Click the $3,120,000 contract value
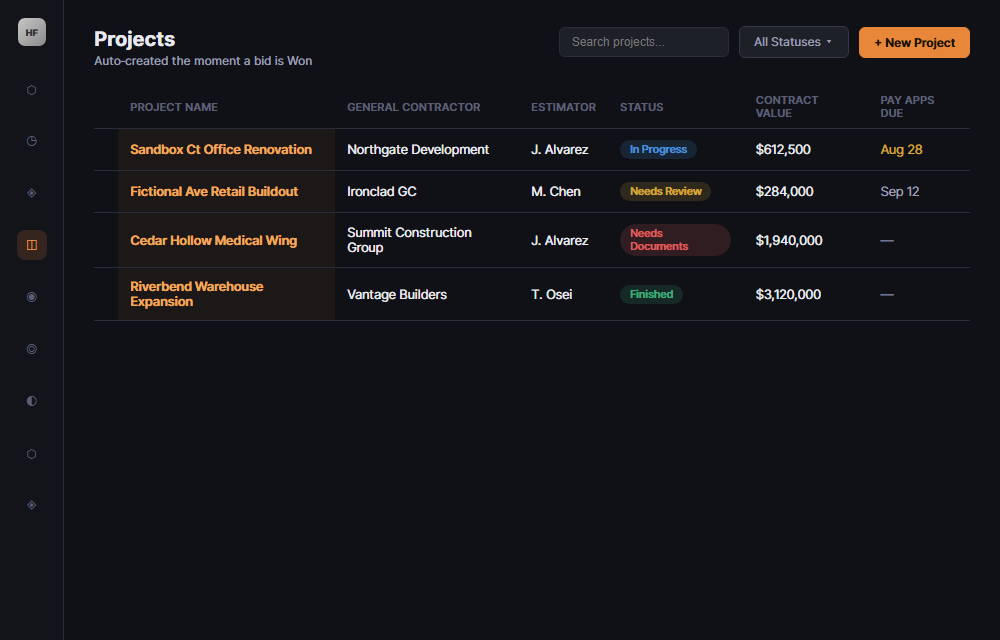1000x640 pixels. point(788,295)
